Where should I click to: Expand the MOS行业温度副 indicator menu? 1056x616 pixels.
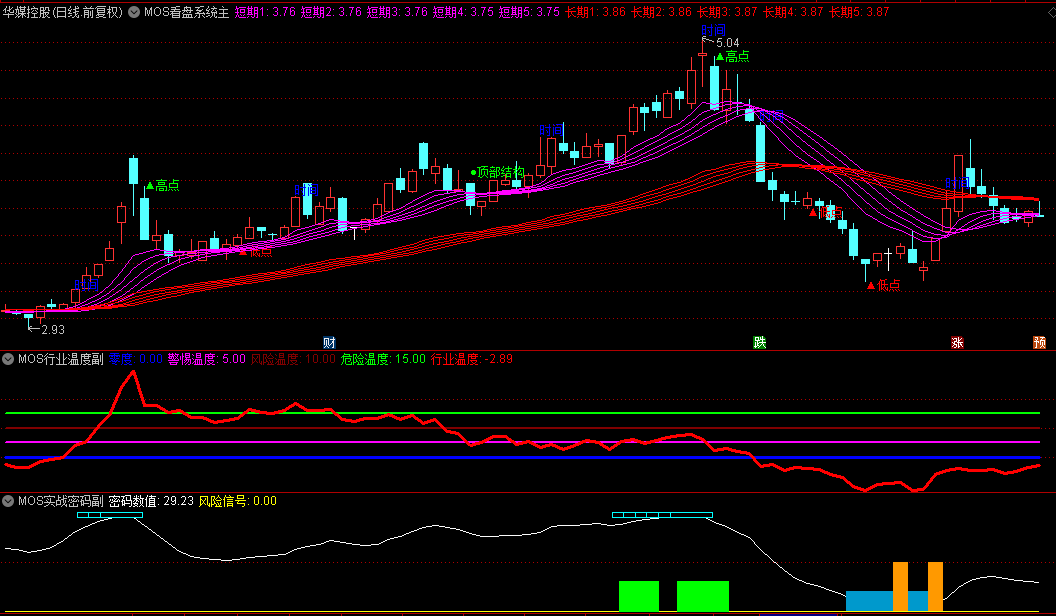tap(9, 358)
